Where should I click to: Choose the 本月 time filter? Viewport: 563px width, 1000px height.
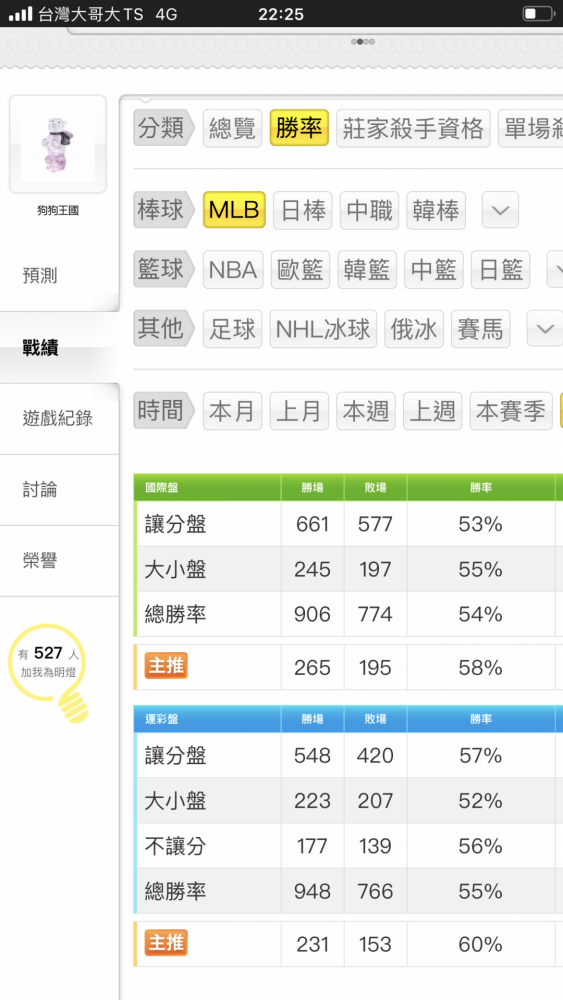[x=232, y=411]
